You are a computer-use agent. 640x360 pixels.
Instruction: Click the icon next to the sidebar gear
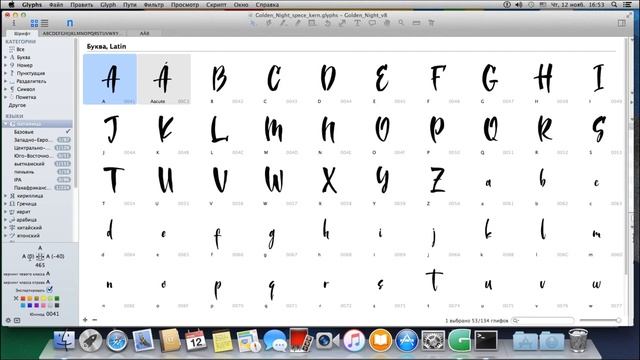[17, 320]
